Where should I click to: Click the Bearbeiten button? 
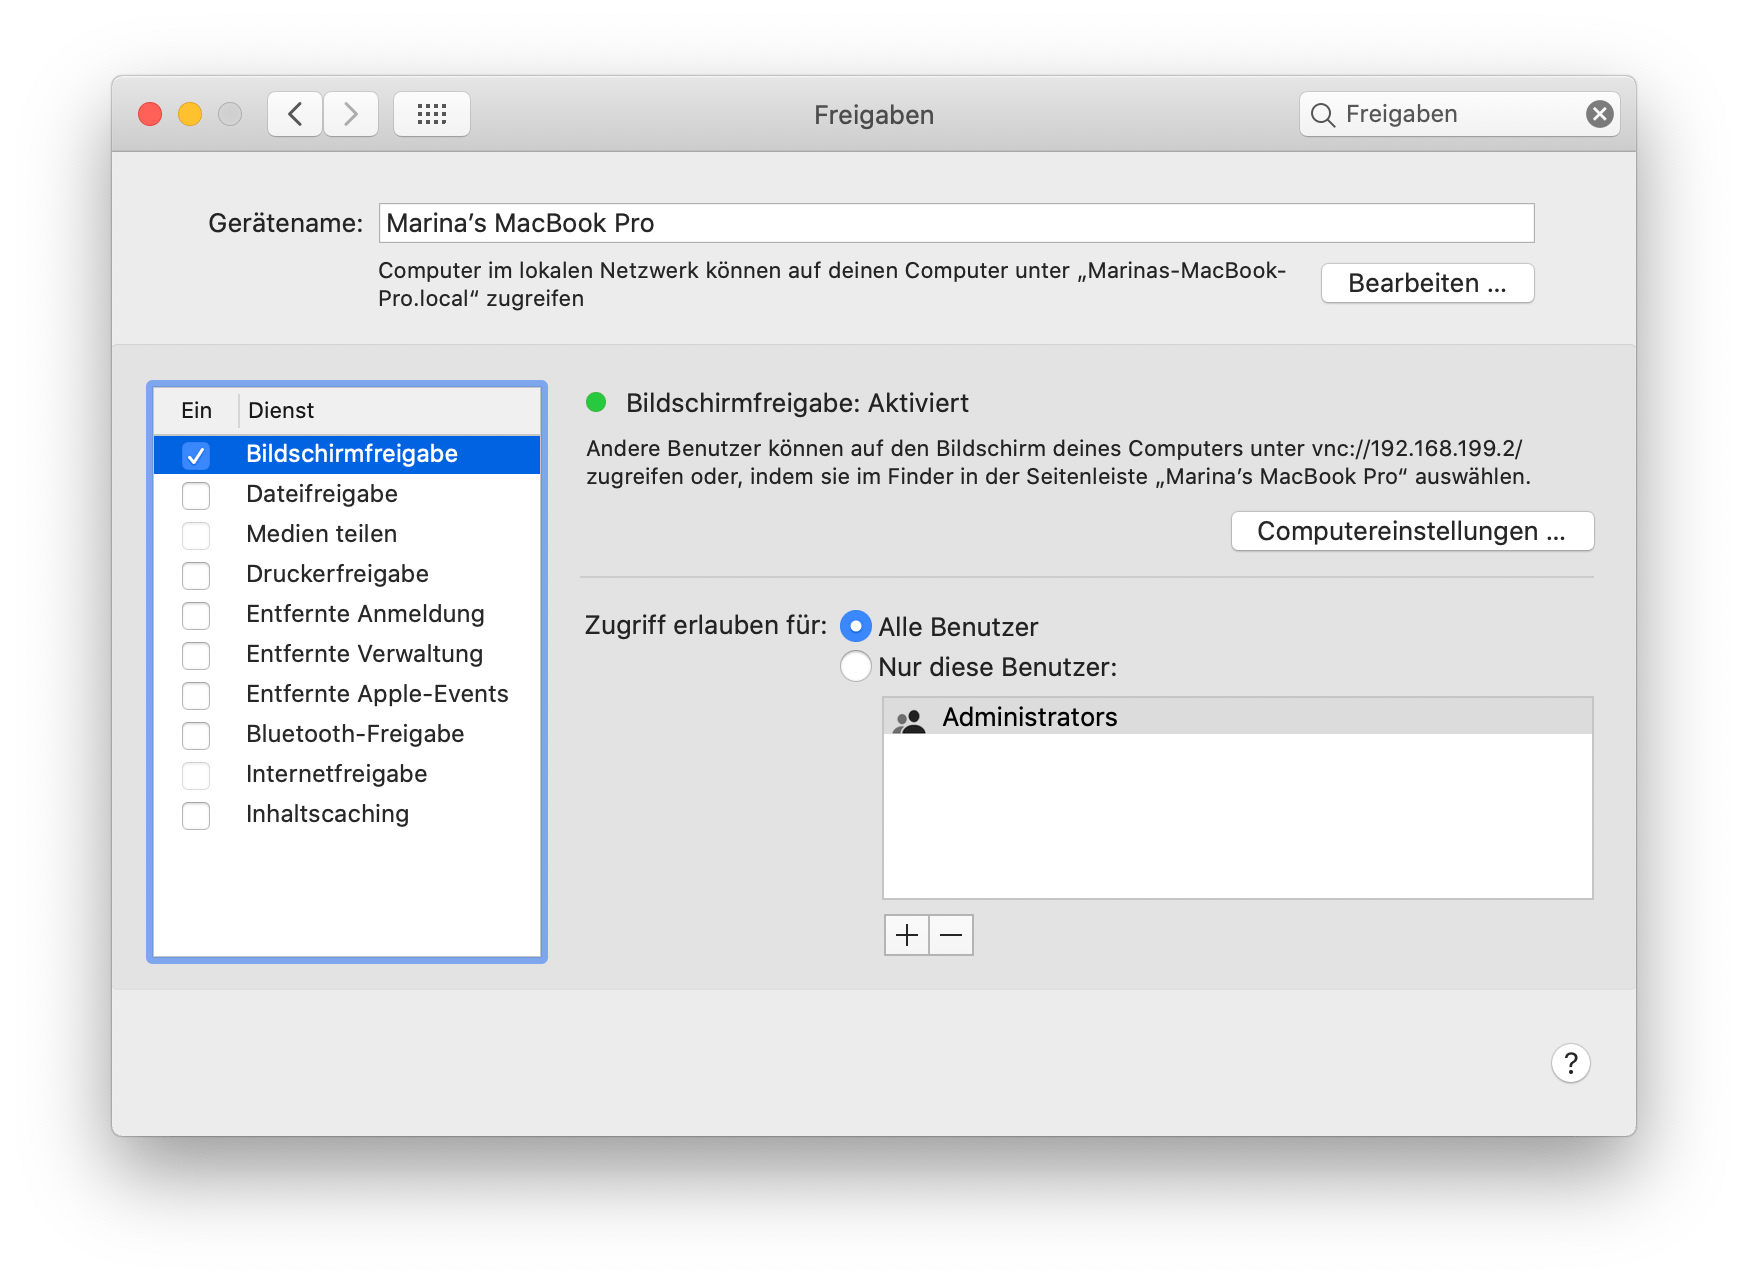pyautogui.click(x=1427, y=283)
